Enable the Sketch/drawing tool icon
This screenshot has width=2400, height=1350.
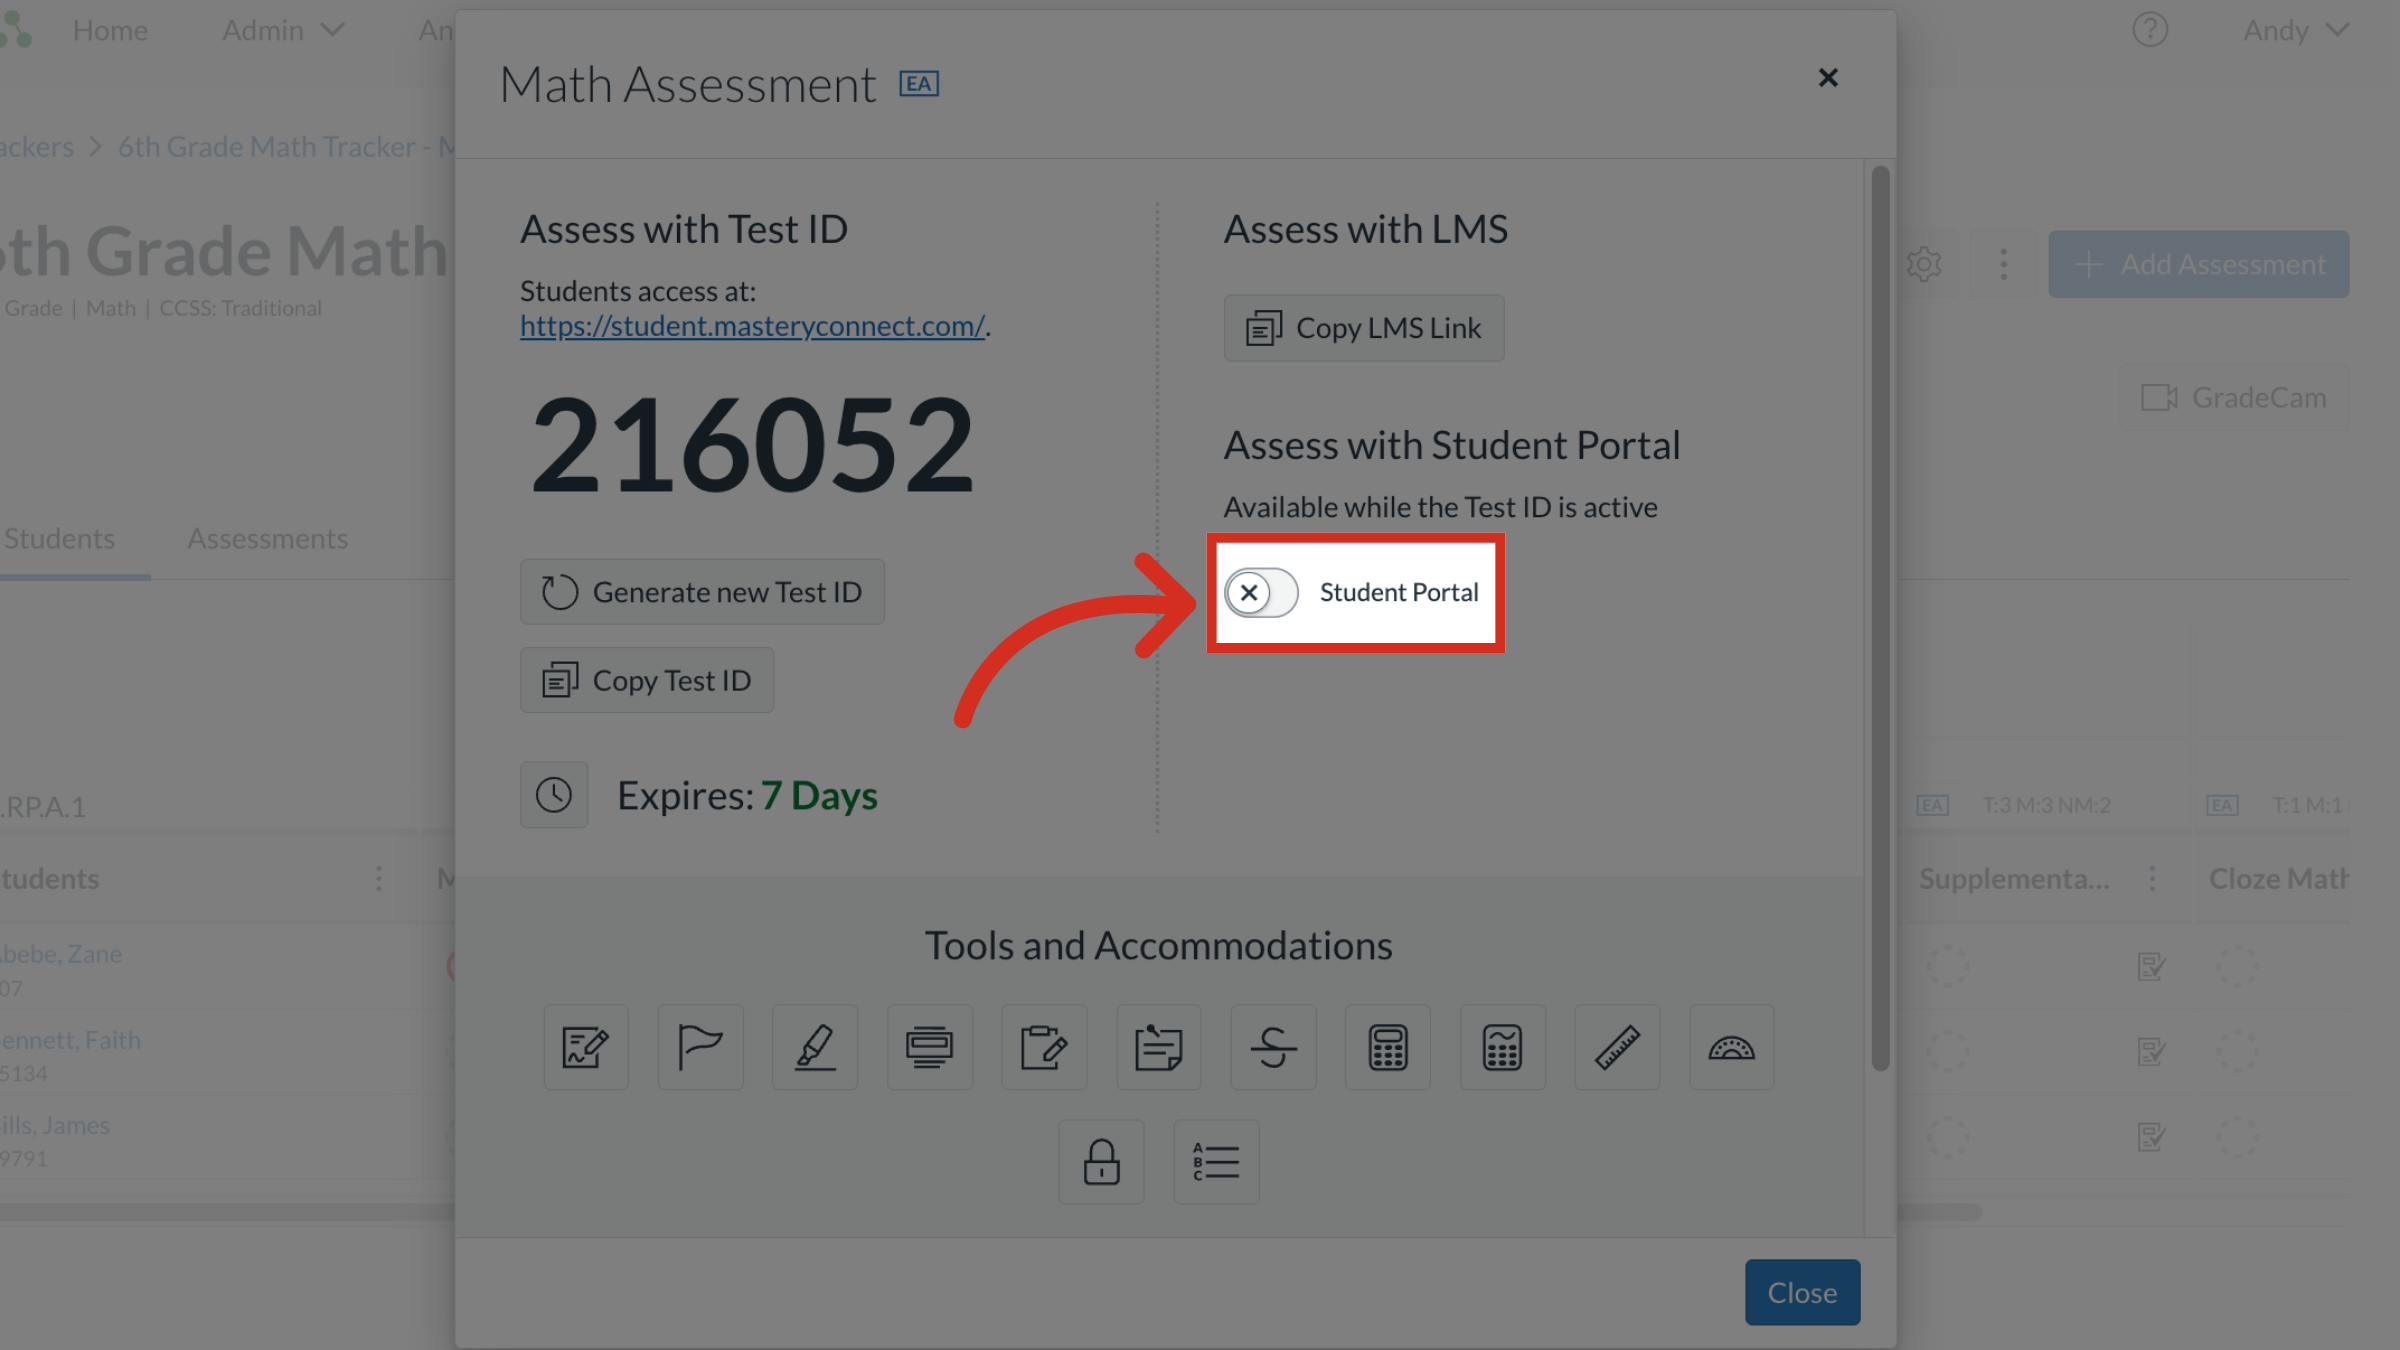(586, 1047)
